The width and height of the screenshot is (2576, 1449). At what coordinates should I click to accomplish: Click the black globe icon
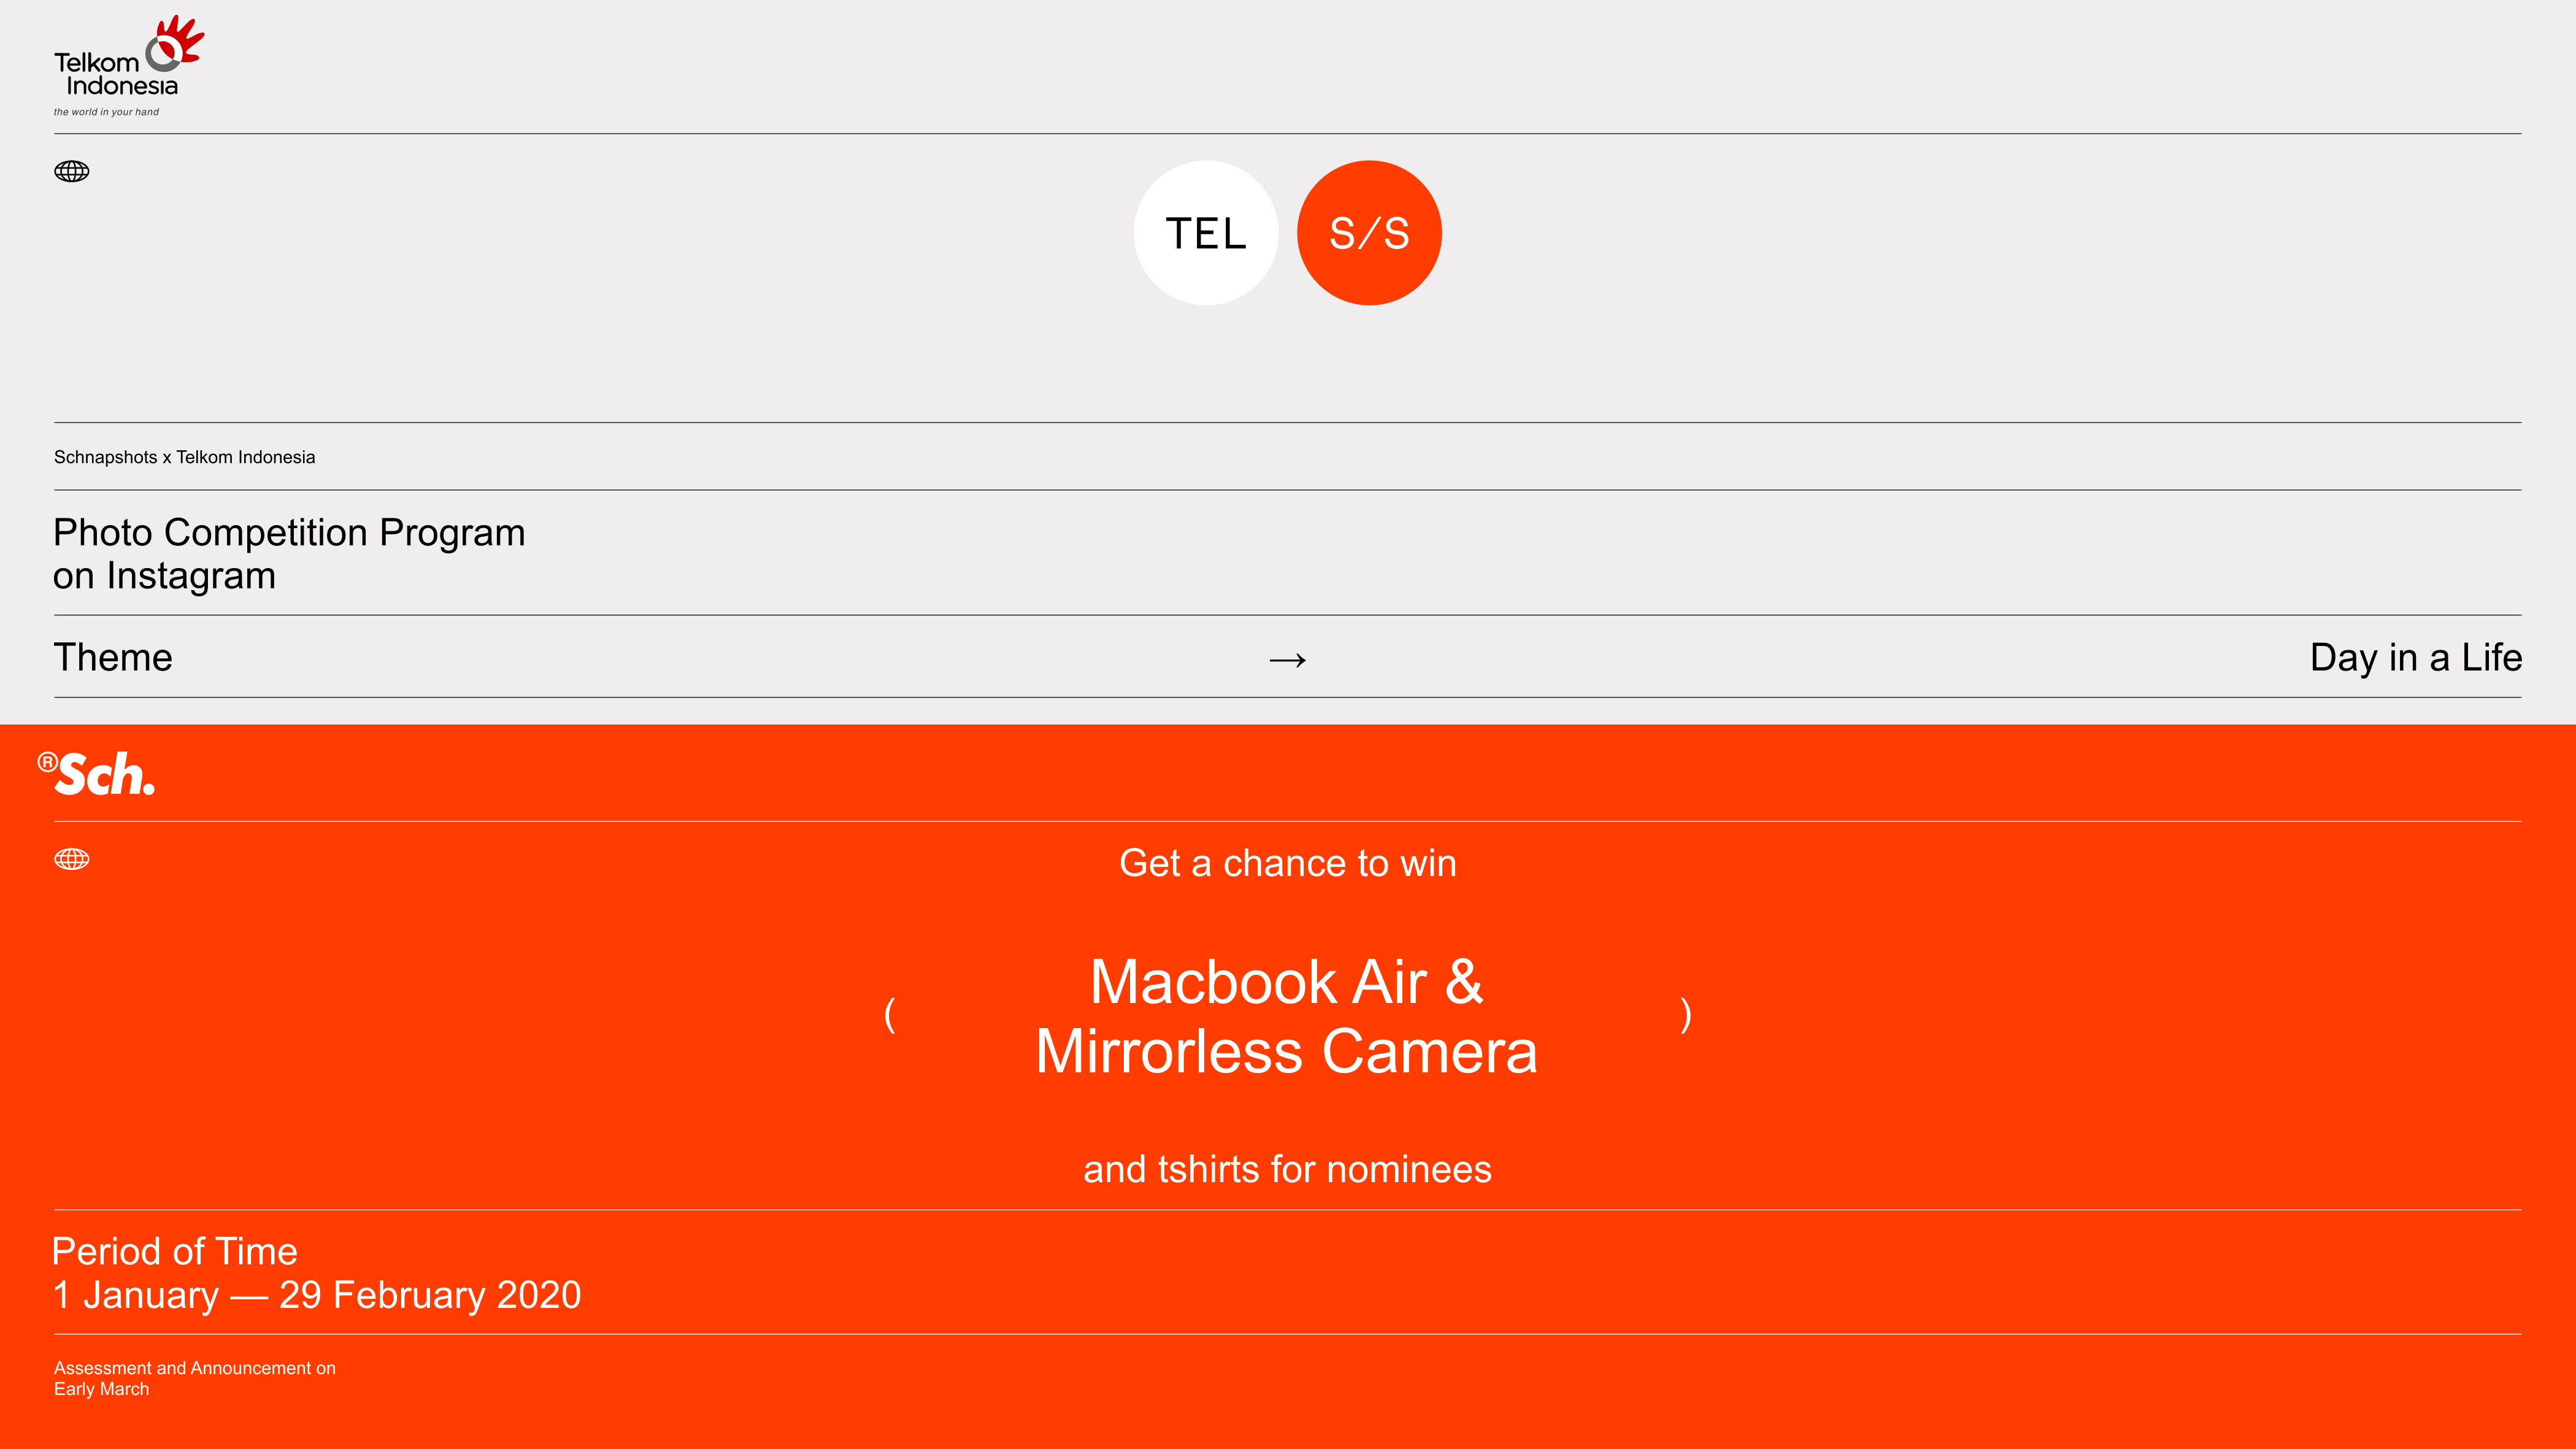tap(71, 171)
